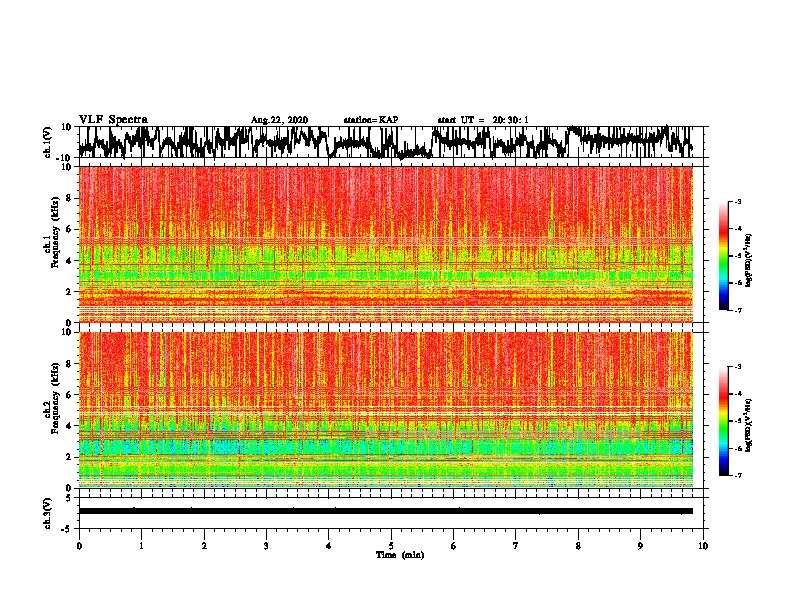
Task: Click the time axis tick label "10"
Action: pyautogui.click(x=703, y=546)
